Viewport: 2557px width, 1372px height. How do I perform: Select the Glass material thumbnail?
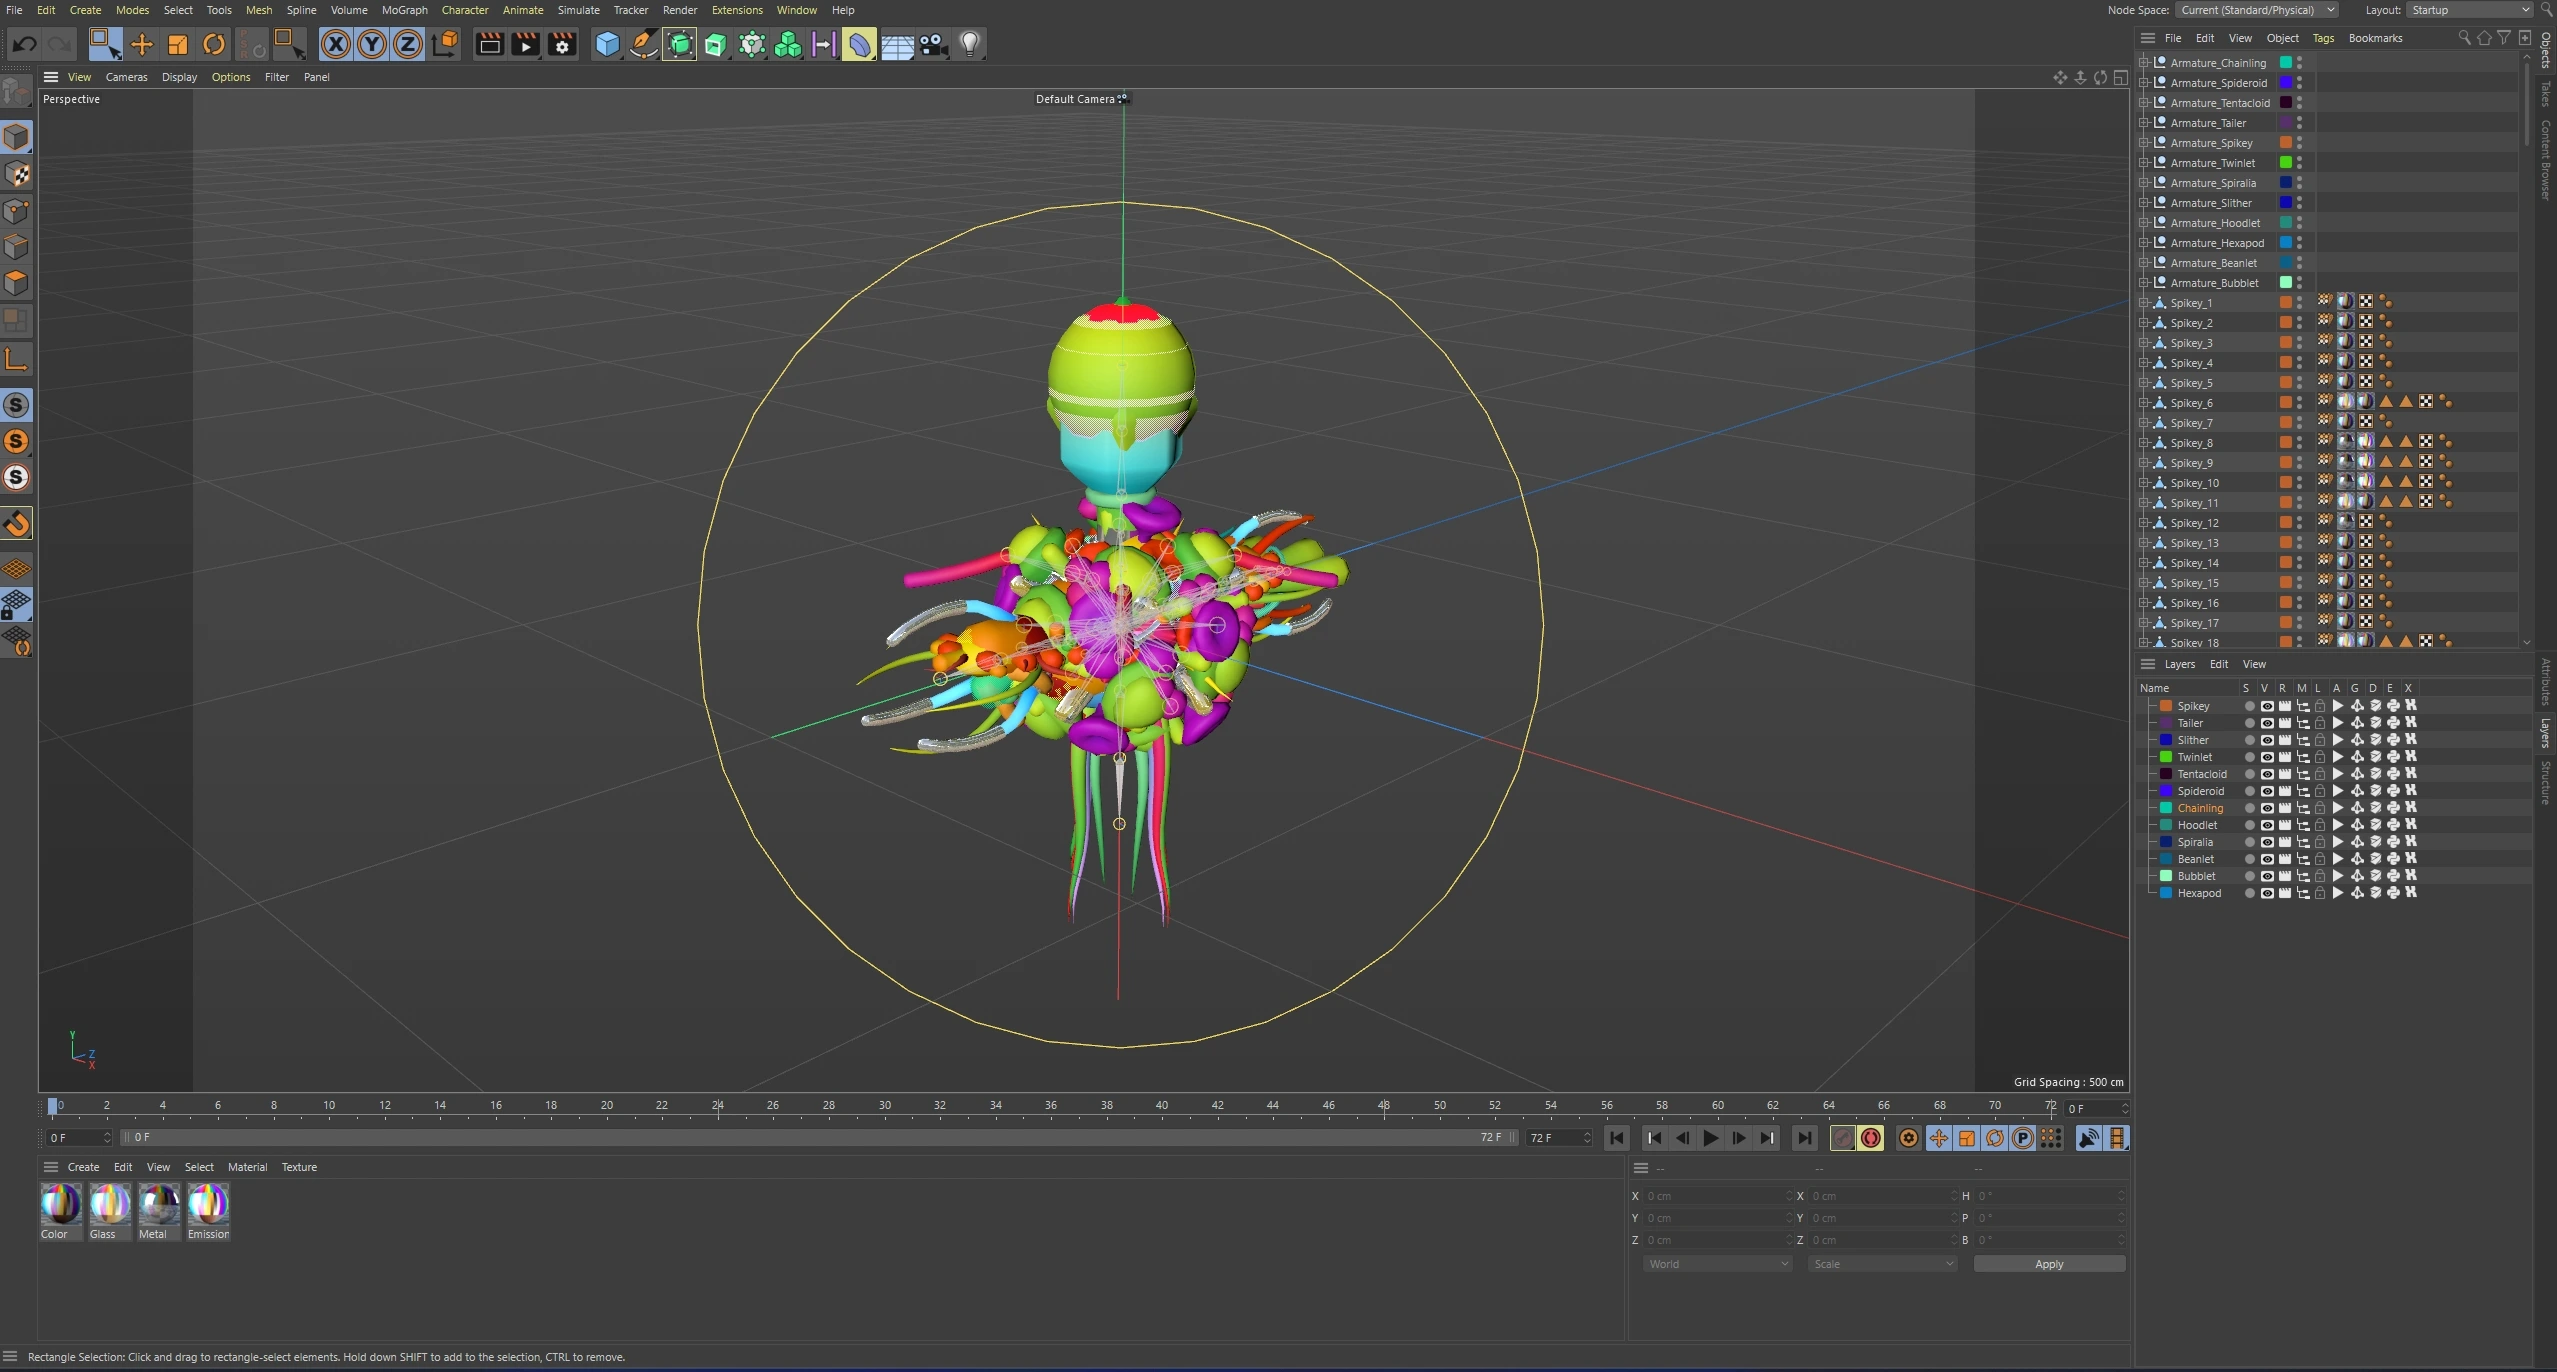point(109,1204)
